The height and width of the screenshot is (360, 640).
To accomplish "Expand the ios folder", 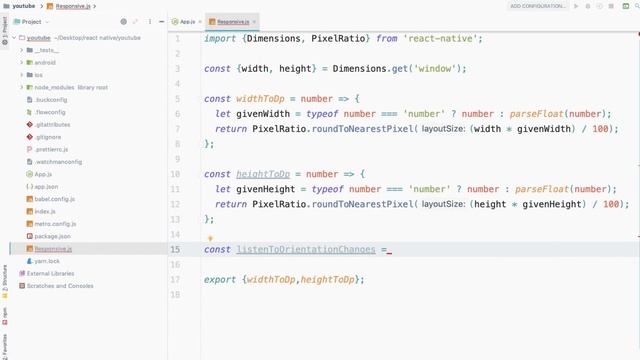I will point(22,75).
